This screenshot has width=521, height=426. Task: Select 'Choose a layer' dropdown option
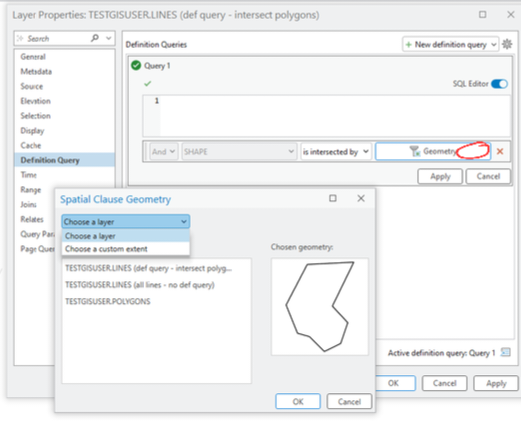click(x=126, y=236)
